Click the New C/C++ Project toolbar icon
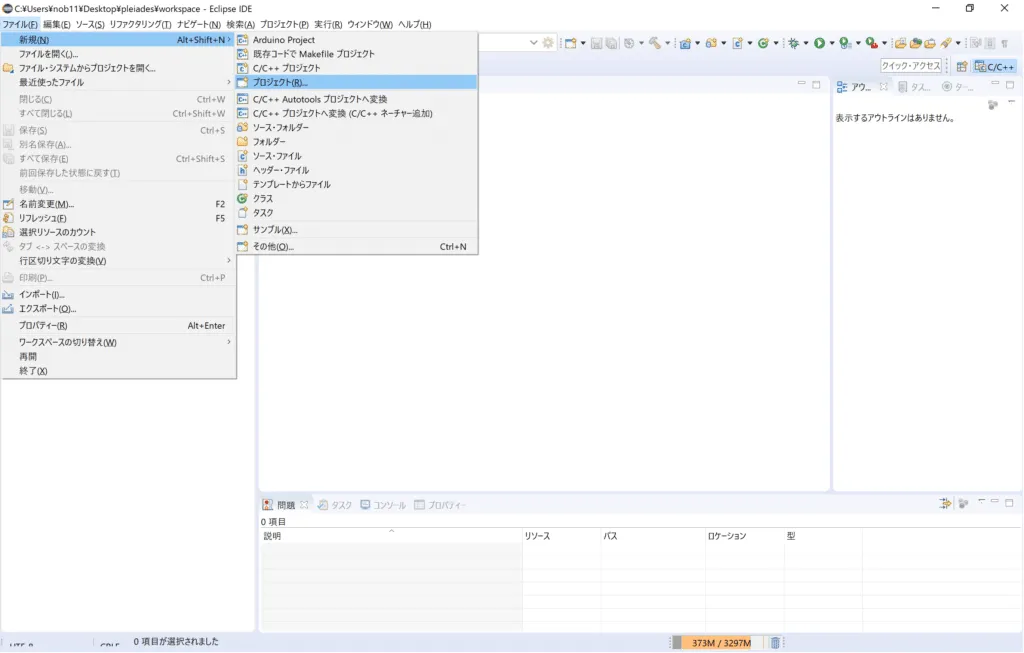 (685, 43)
